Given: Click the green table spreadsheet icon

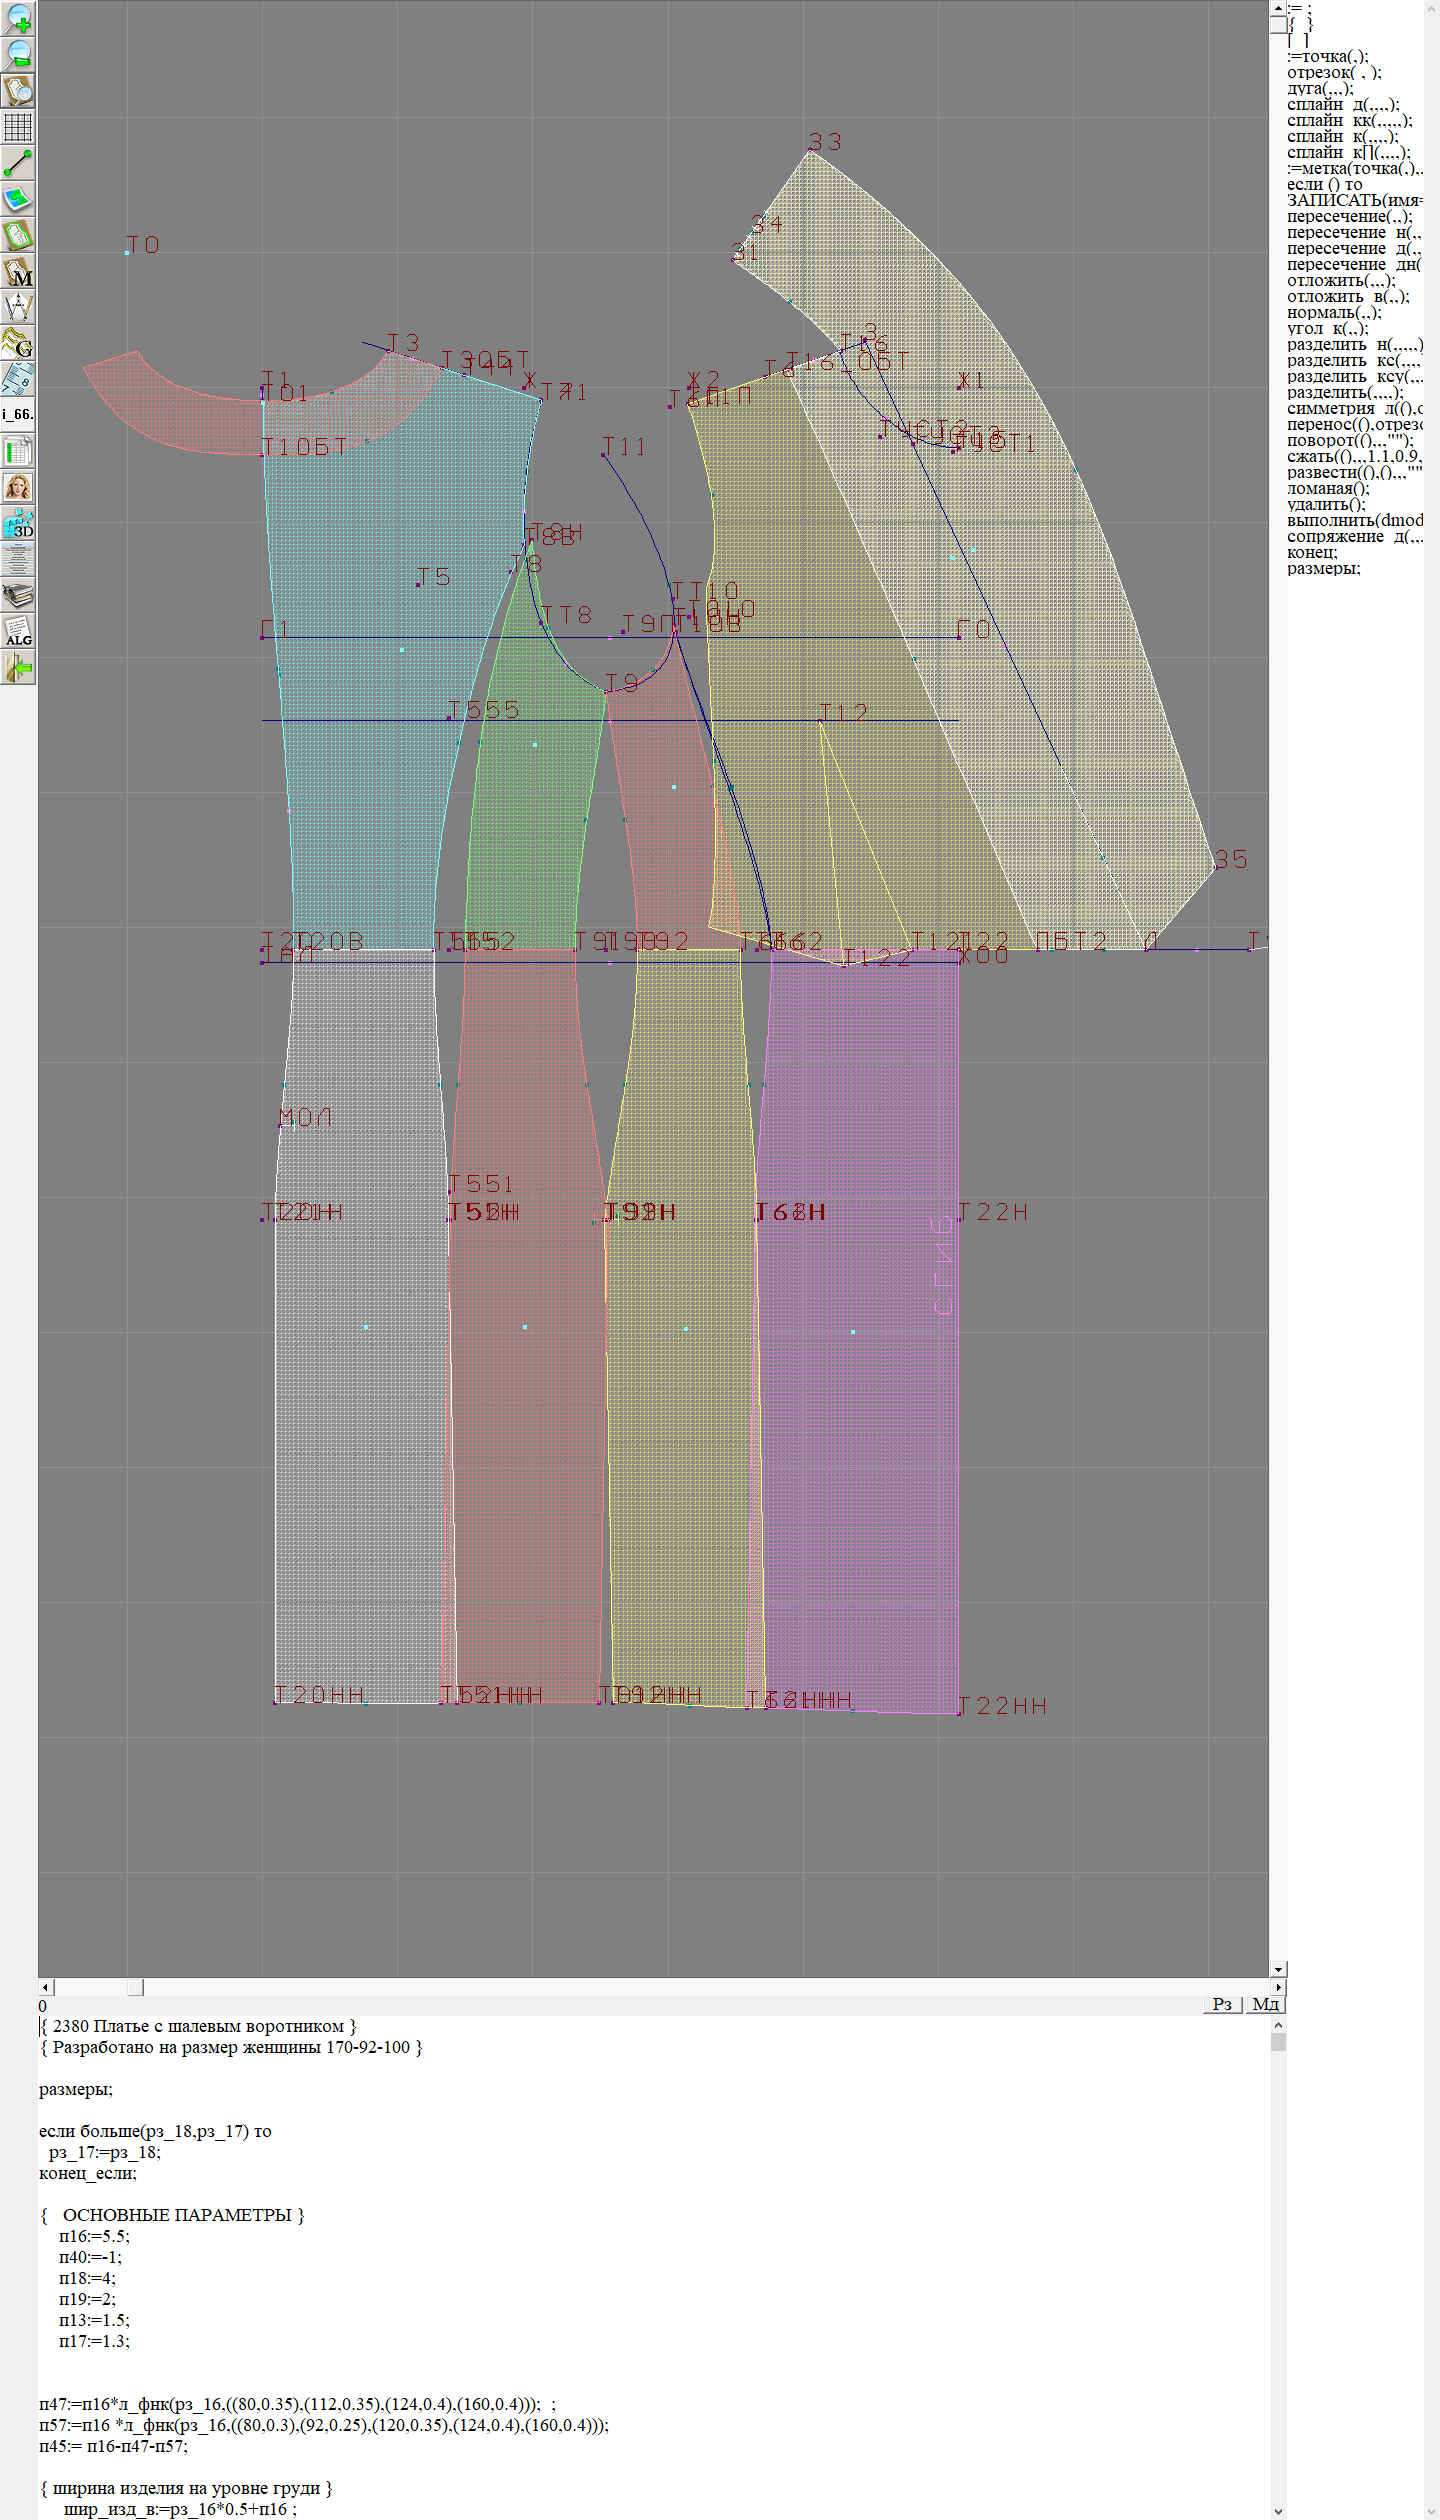Looking at the screenshot, I should [18, 451].
